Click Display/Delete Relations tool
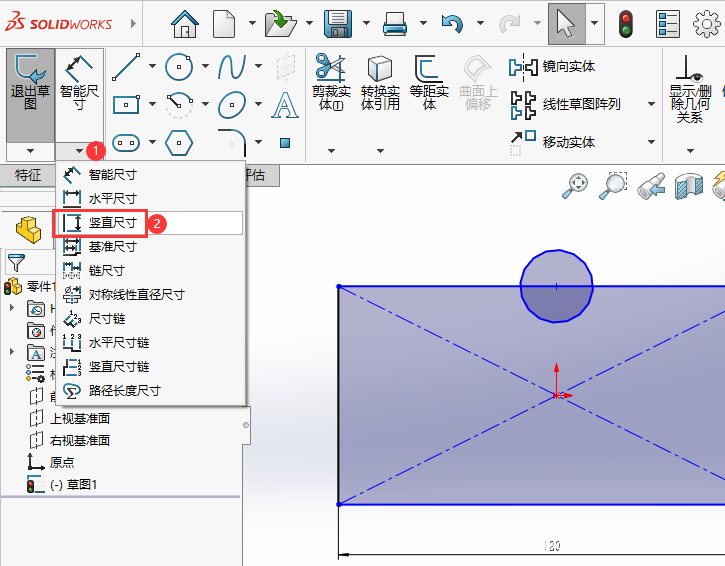 point(690,88)
